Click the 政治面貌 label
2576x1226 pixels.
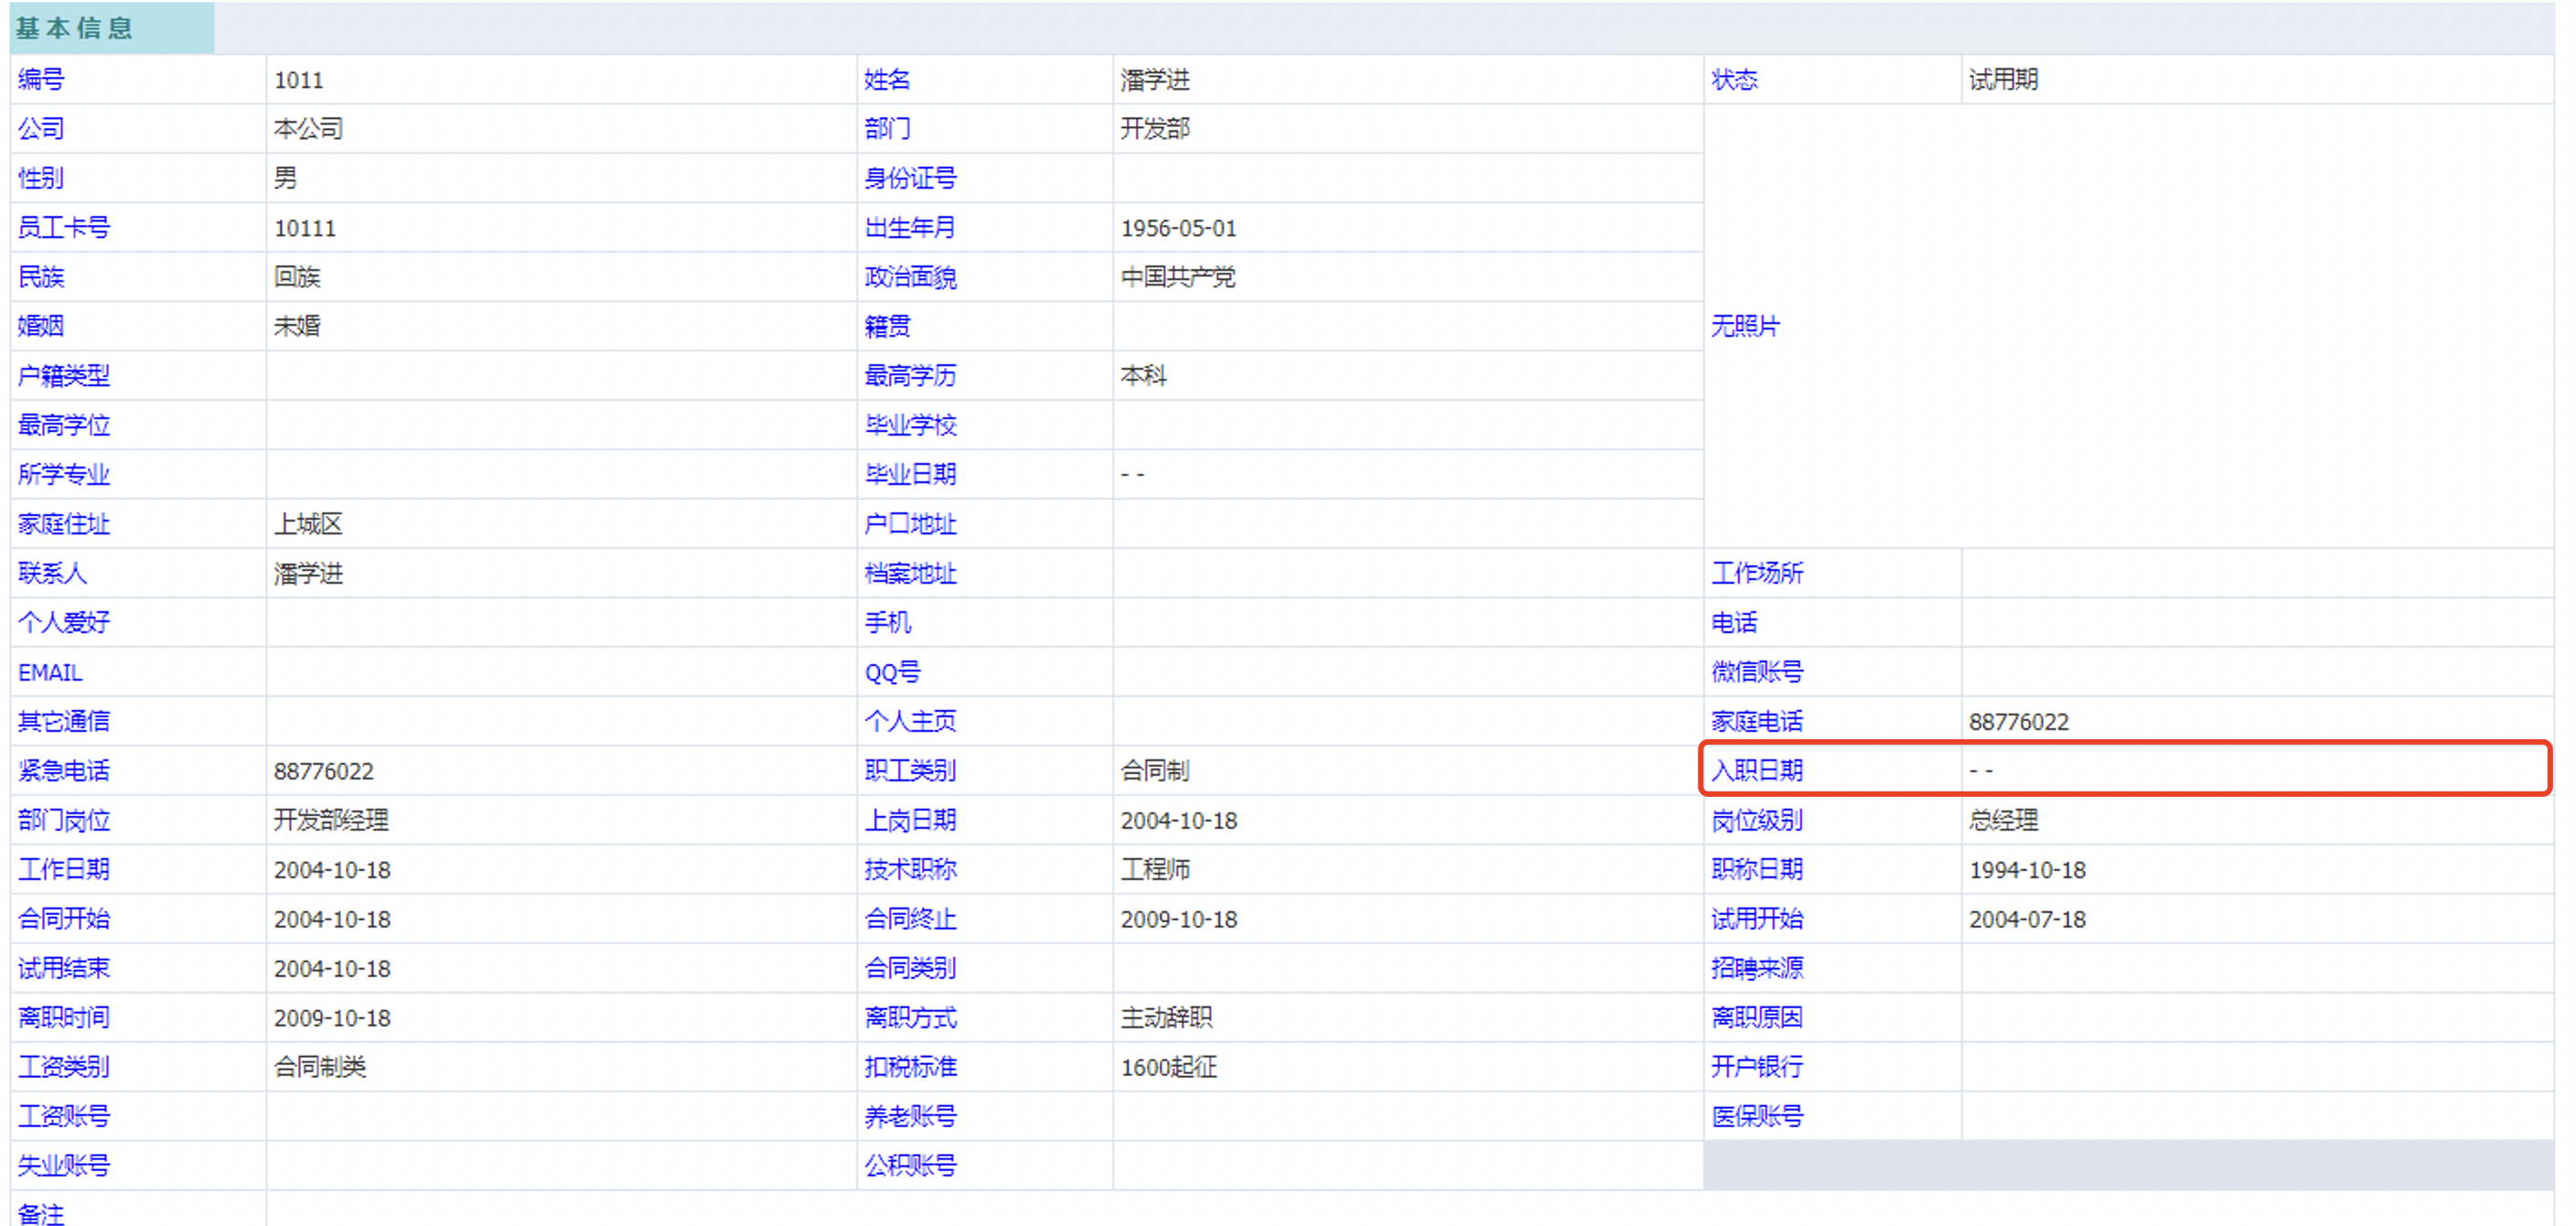tap(909, 277)
